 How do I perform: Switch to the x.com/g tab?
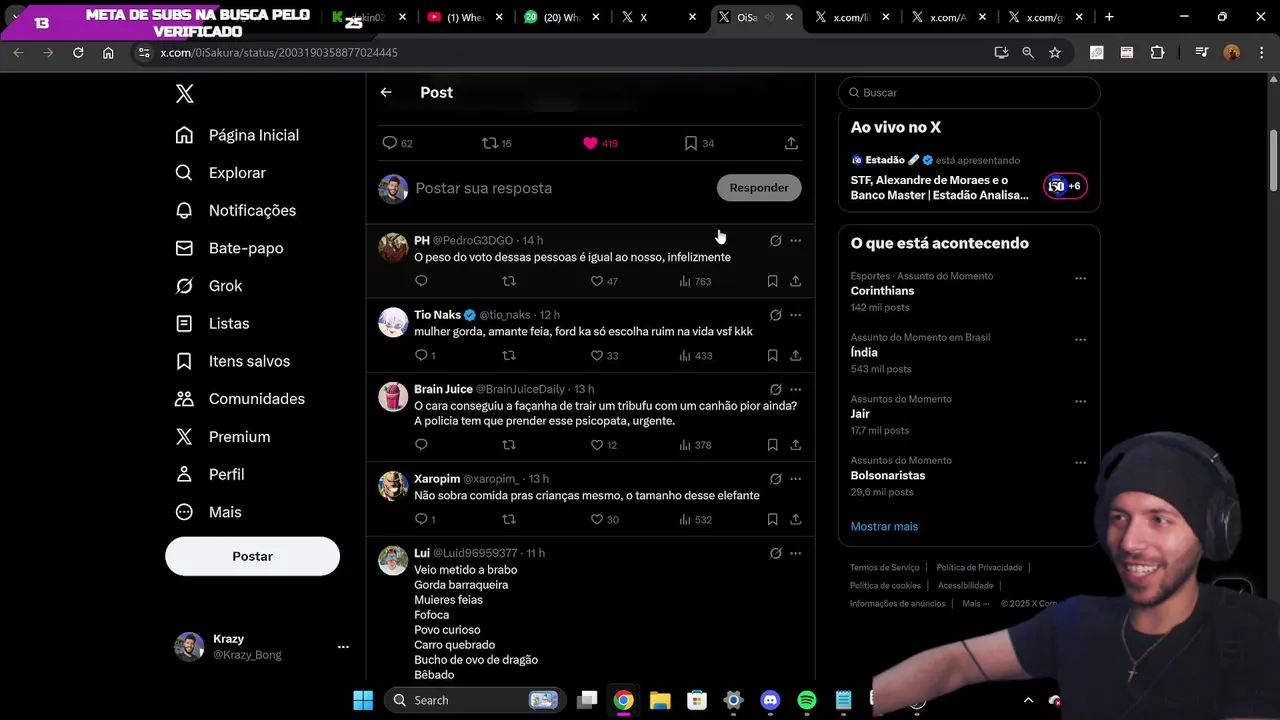click(1043, 17)
